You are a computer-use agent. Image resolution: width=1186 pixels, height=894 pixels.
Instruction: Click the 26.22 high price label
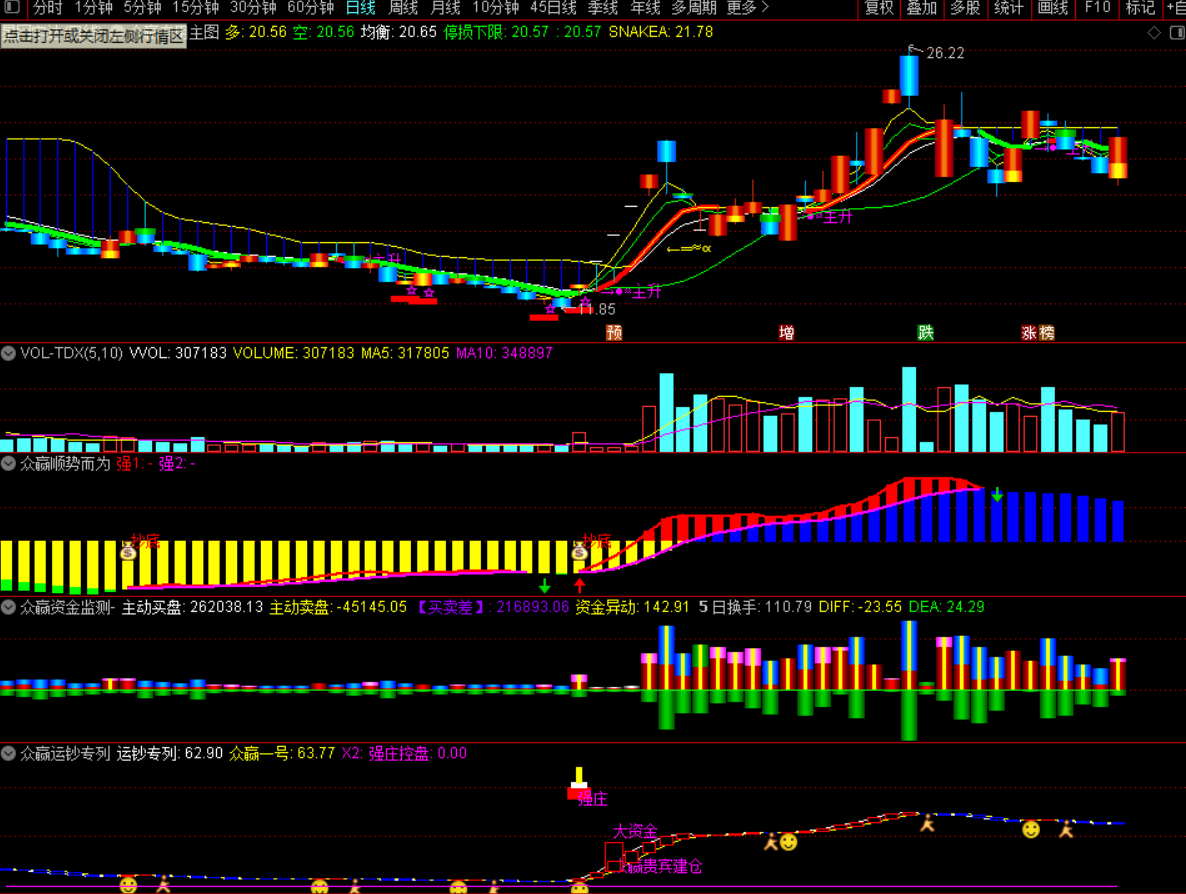[944, 53]
